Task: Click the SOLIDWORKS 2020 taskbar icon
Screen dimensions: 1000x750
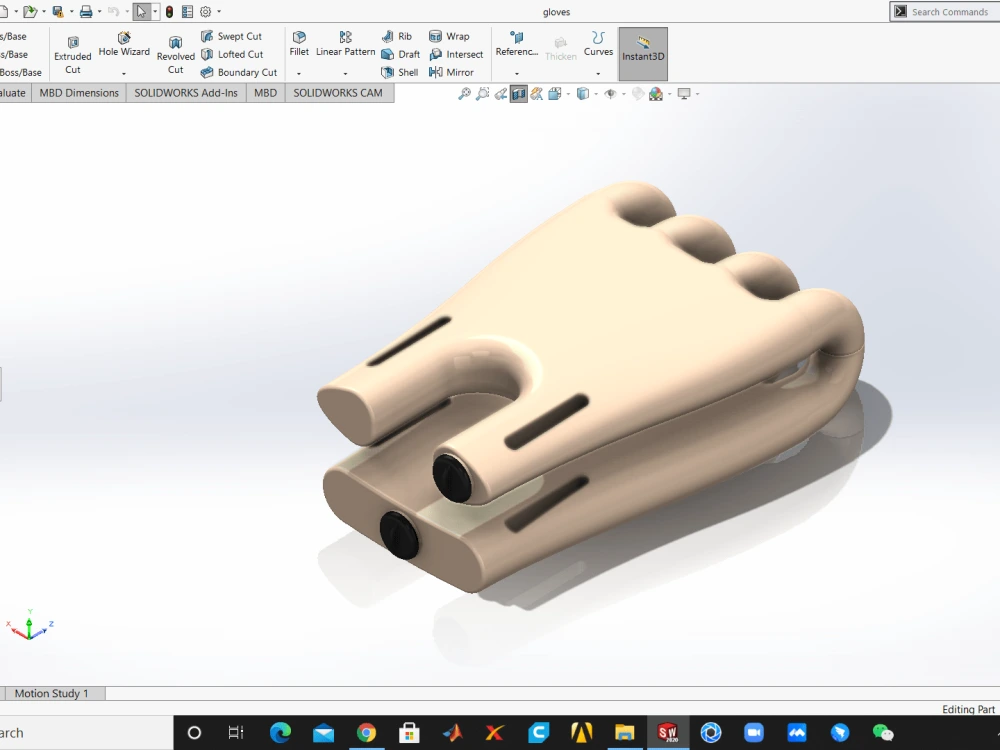Action: [668, 733]
